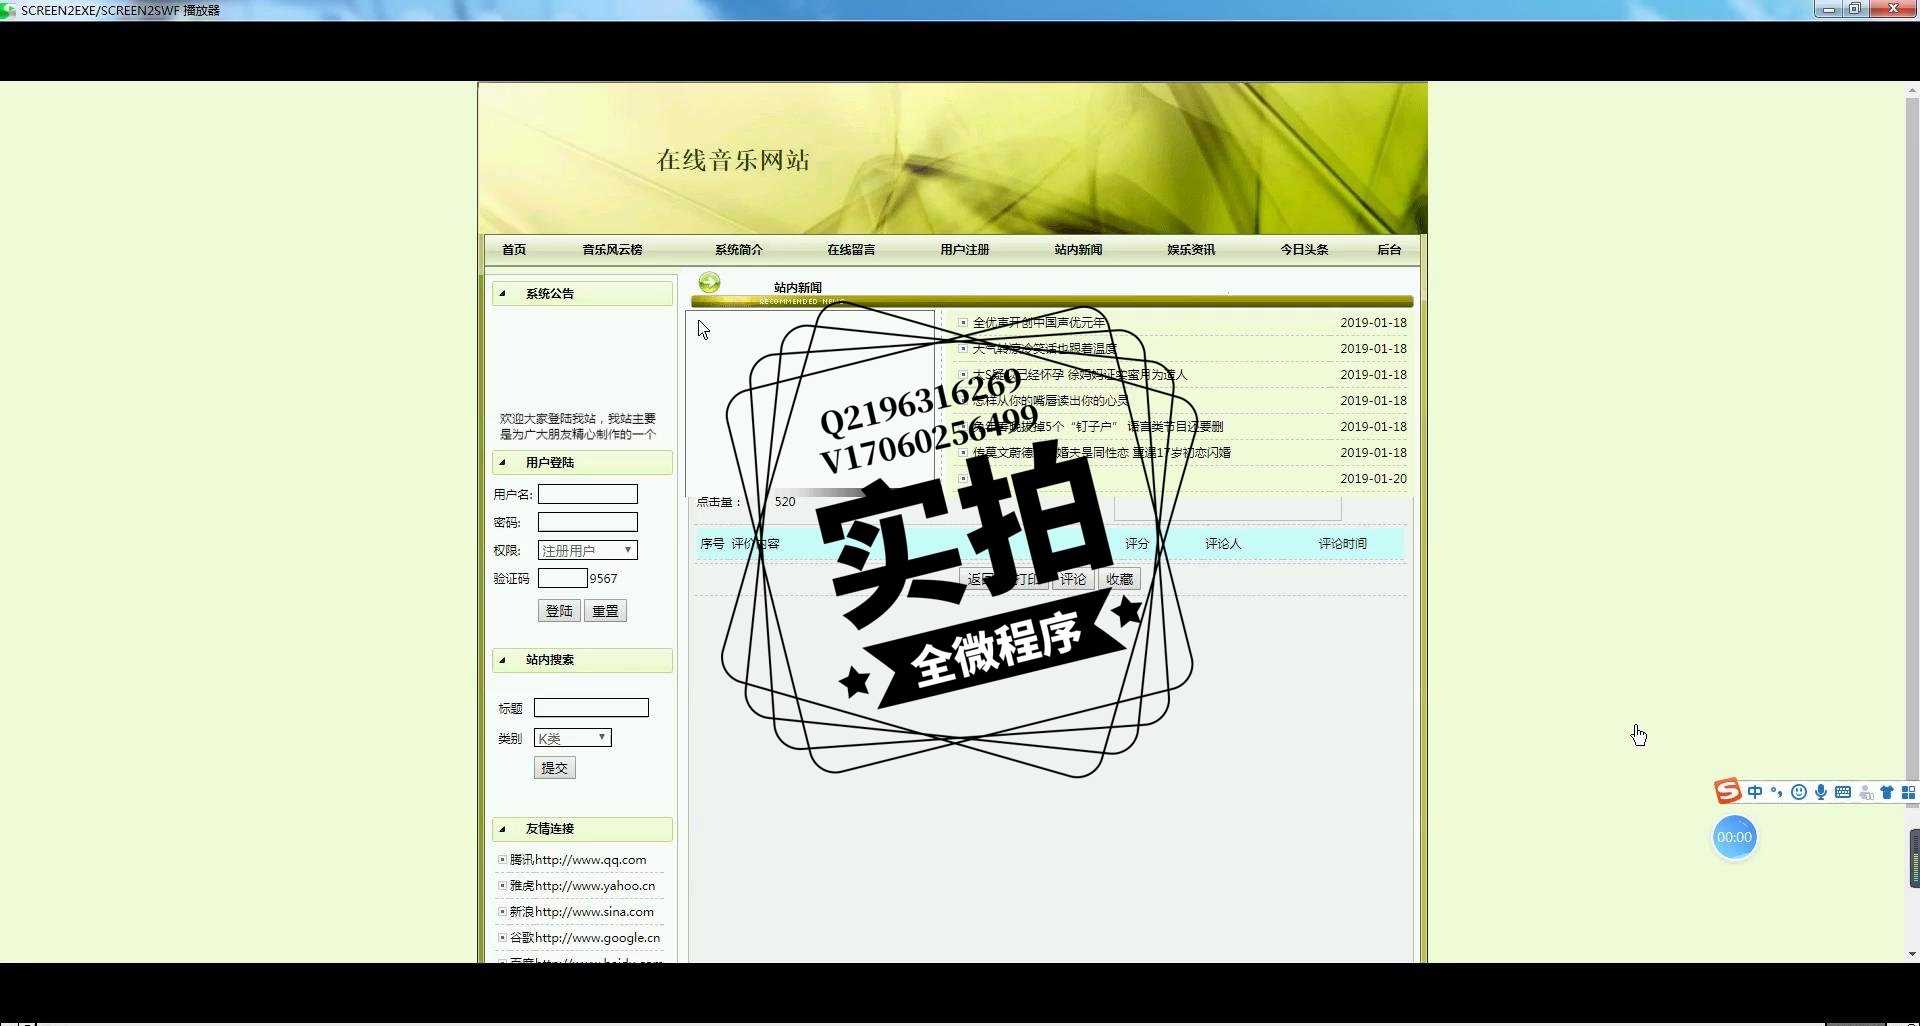
Task: Focus the 用户名 input field
Action: pyautogui.click(x=587, y=494)
